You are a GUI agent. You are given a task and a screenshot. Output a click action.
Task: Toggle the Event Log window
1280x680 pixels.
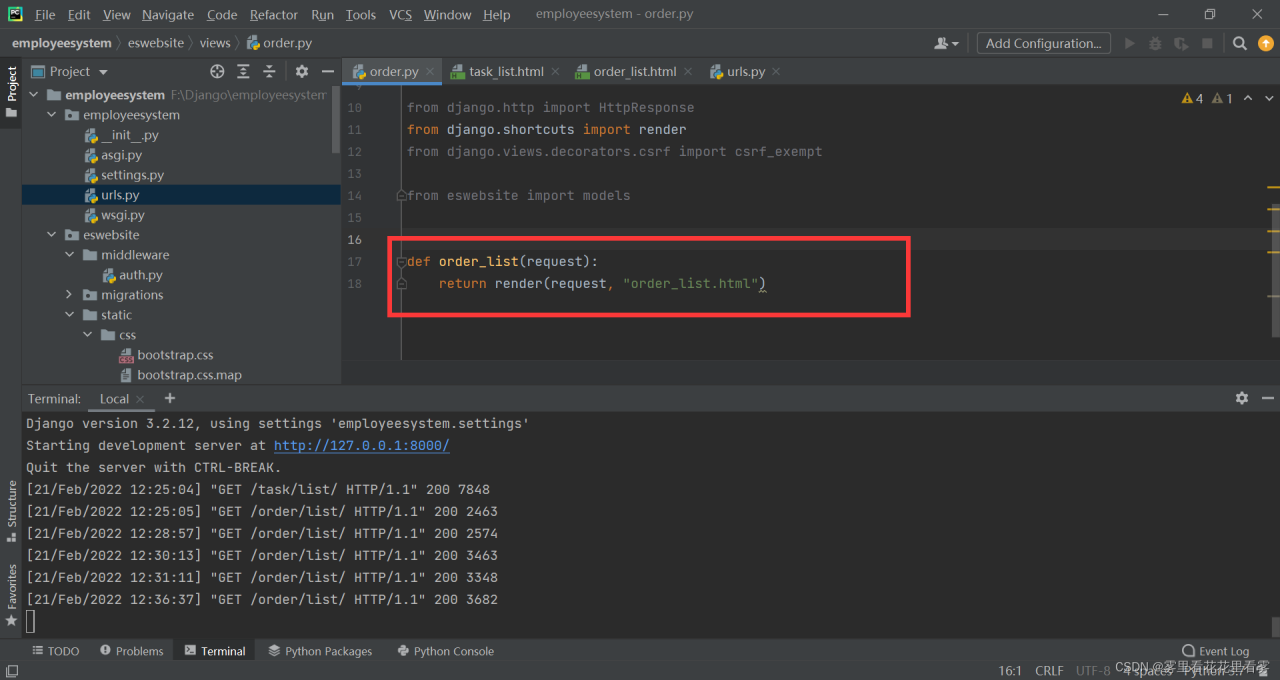pos(1215,651)
